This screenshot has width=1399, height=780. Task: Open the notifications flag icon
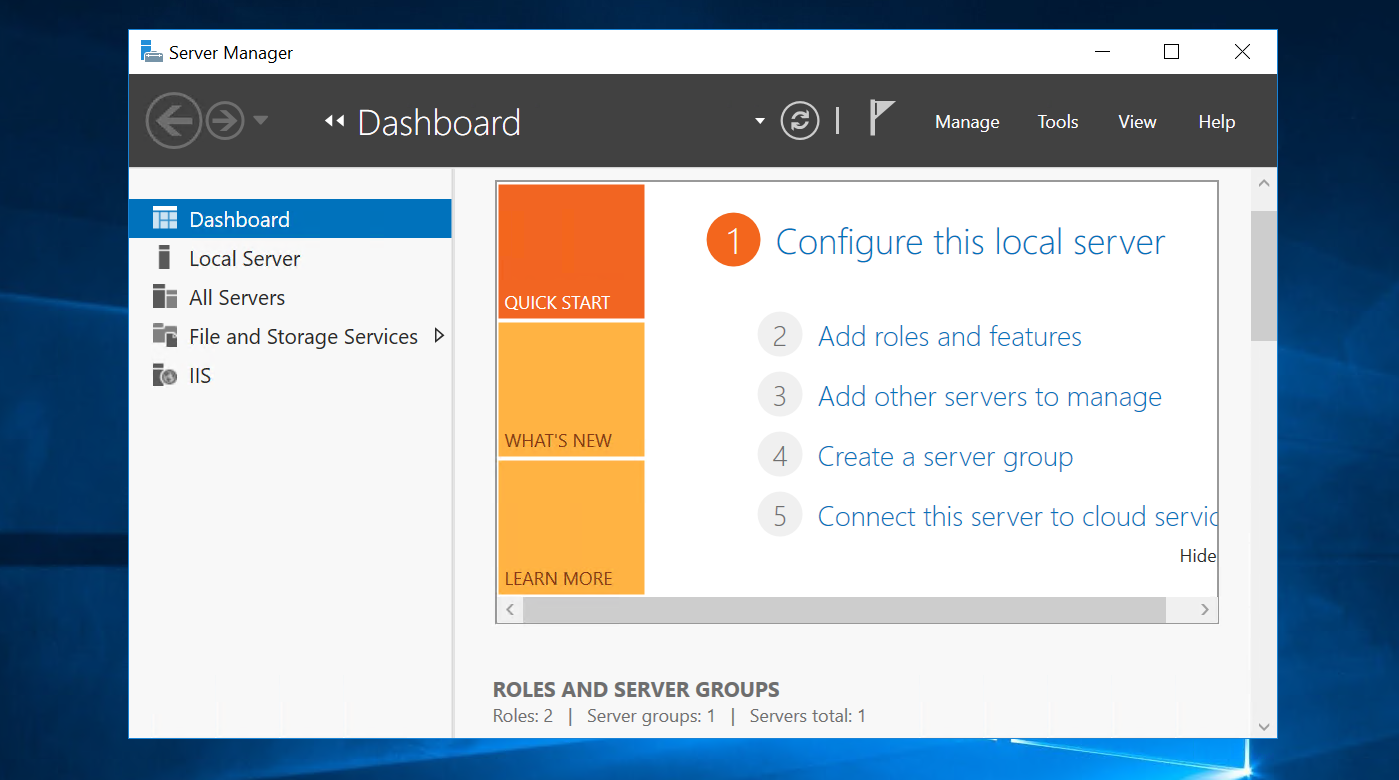[880, 118]
